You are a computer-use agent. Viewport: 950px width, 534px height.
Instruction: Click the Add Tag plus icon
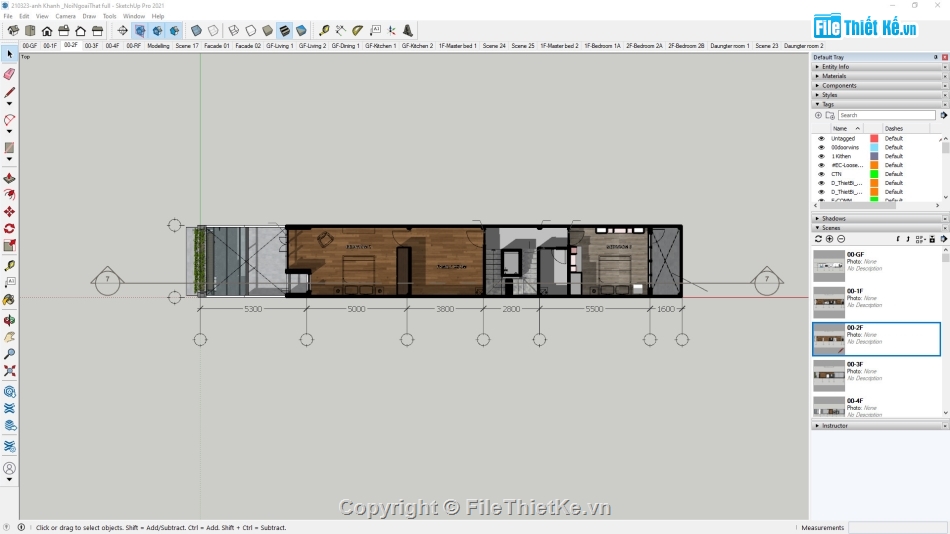(819, 115)
